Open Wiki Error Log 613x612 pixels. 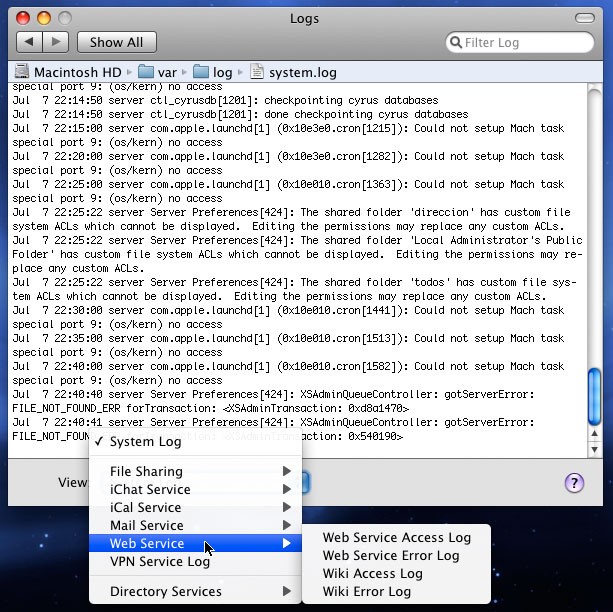(x=396, y=592)
